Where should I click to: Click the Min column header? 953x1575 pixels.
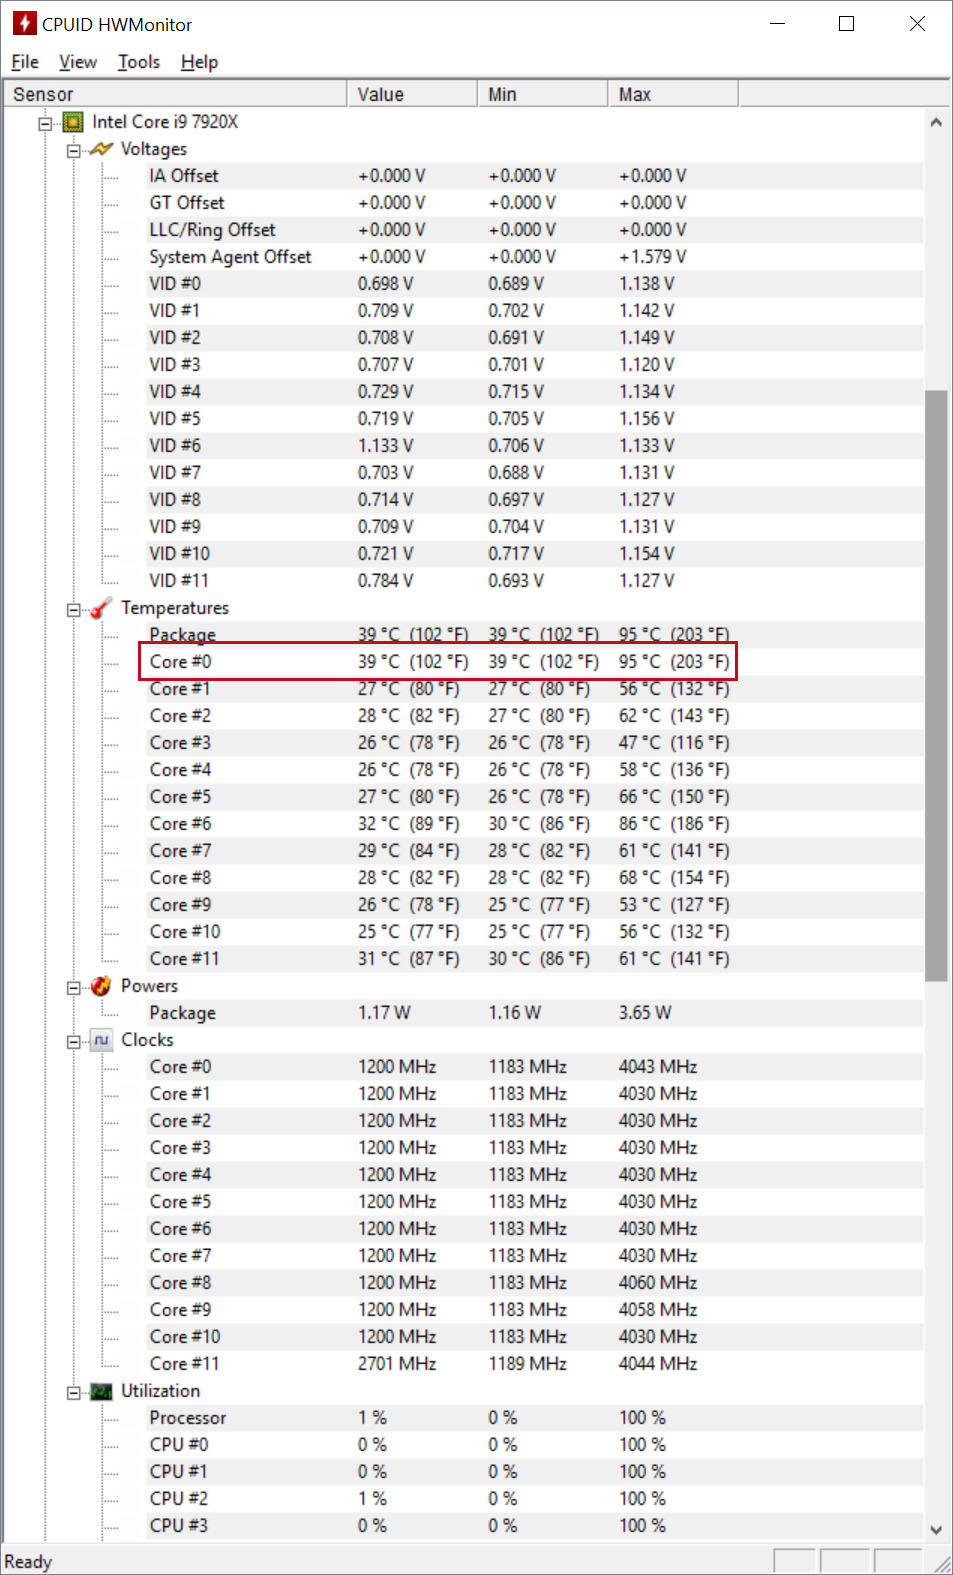tap(543, 94)
